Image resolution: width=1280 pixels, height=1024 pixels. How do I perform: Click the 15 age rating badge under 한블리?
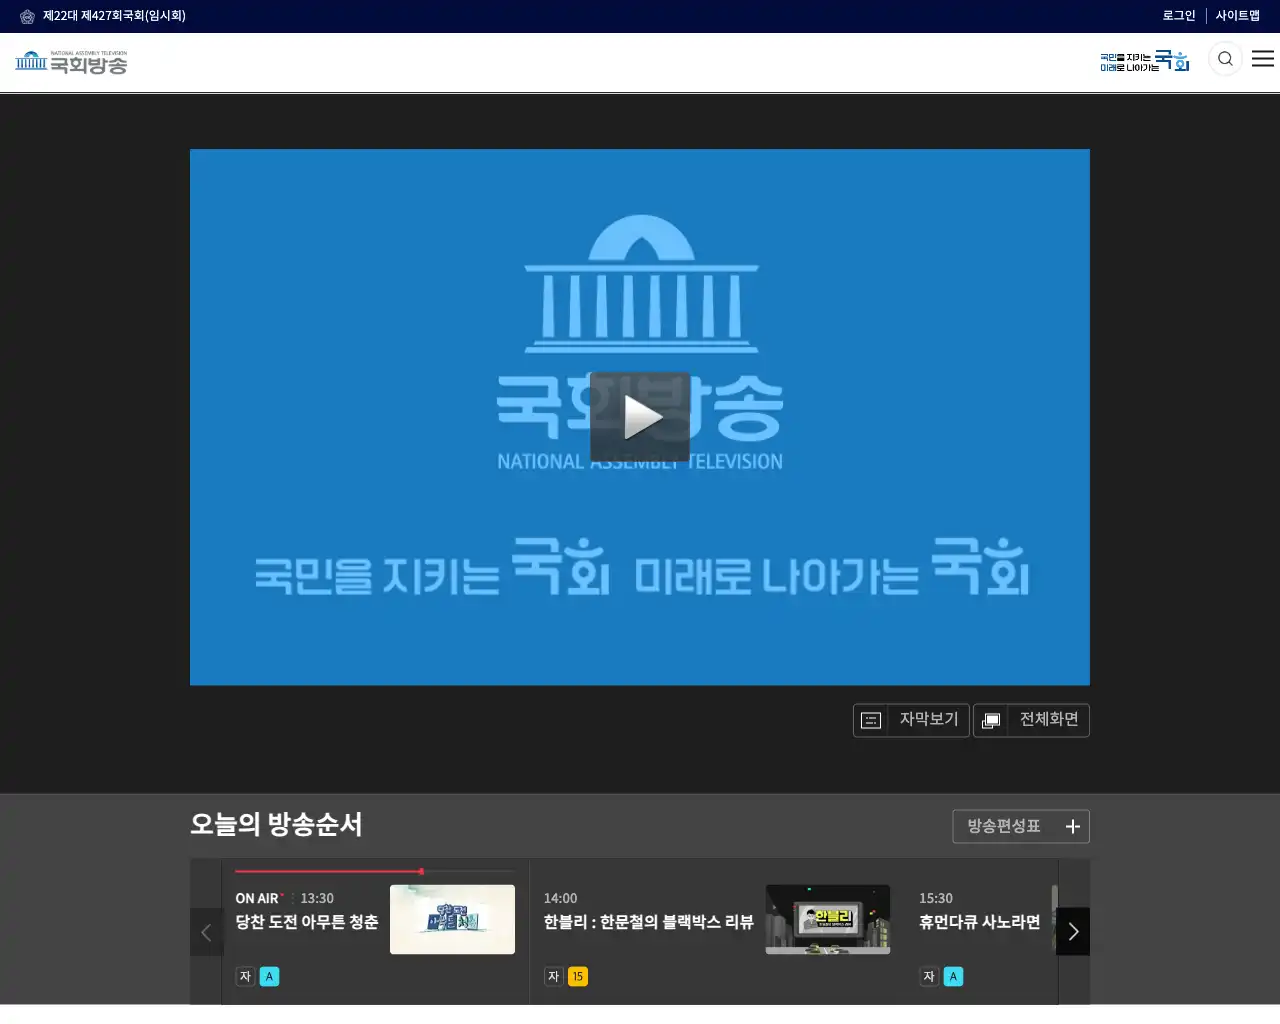pos(578,977)
